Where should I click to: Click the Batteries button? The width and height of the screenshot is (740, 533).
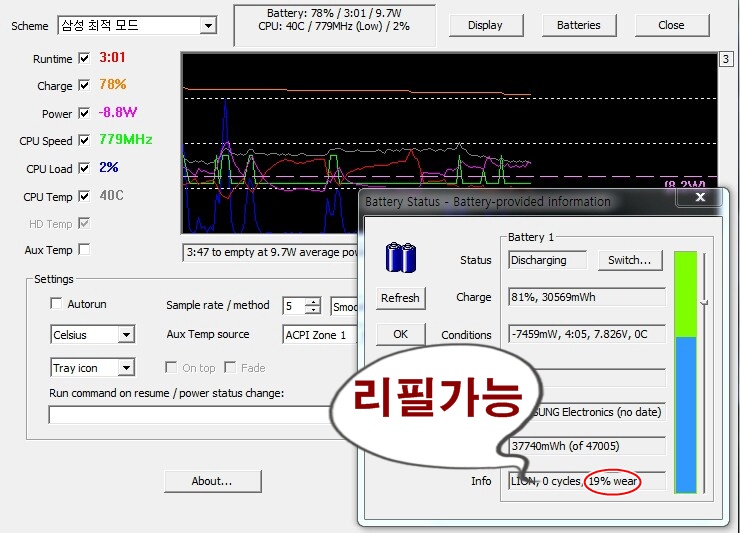tap(579, 25)
